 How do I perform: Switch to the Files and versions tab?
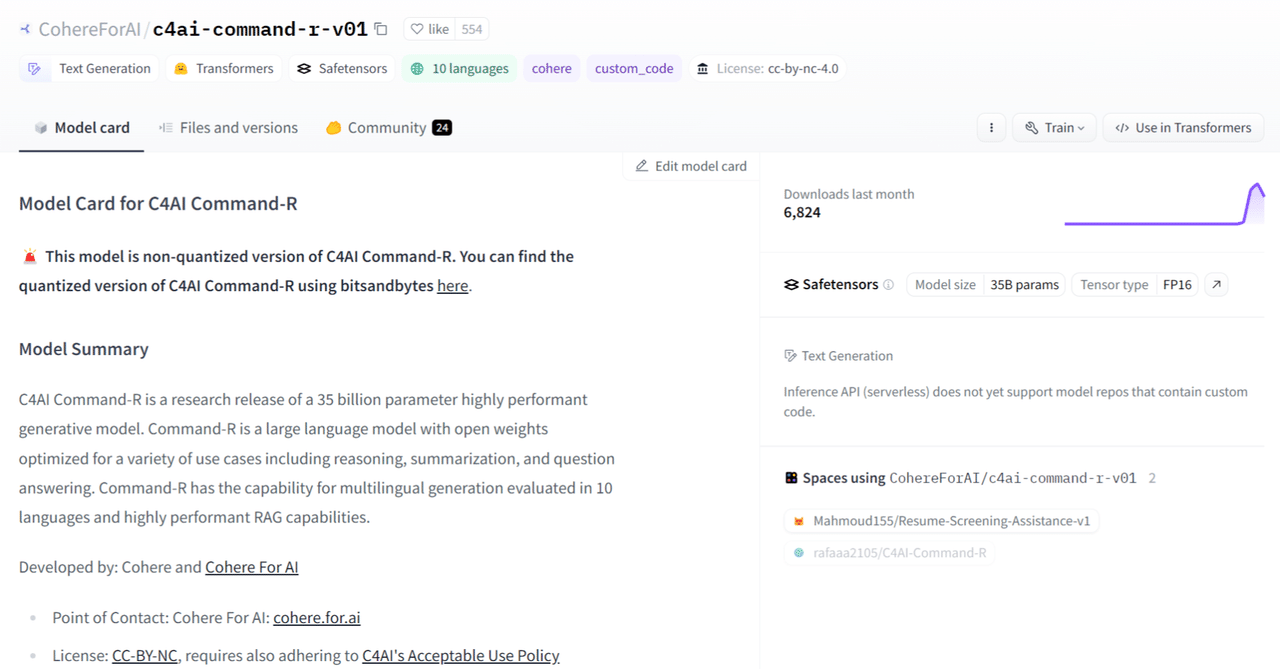(x=228, y=128)
